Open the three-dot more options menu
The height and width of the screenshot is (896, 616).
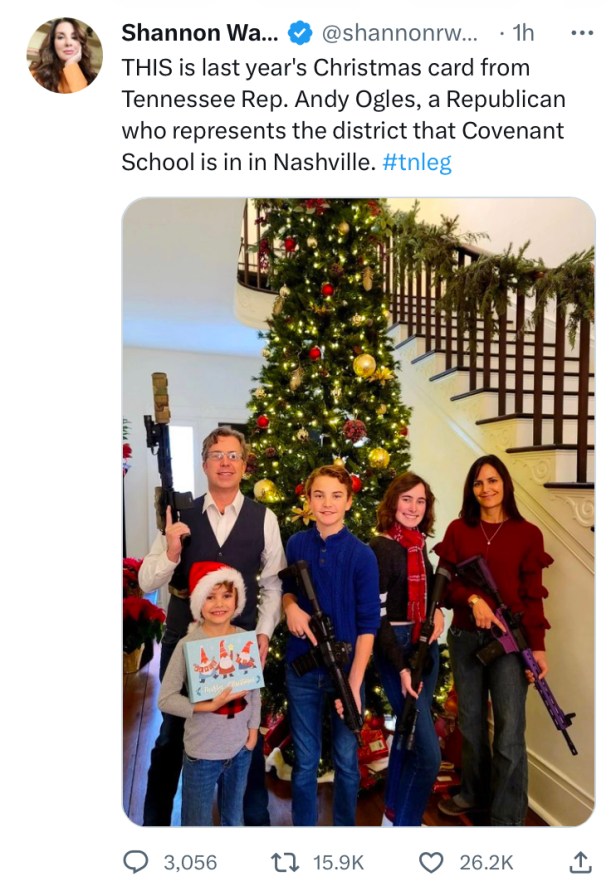coord(581,33)
